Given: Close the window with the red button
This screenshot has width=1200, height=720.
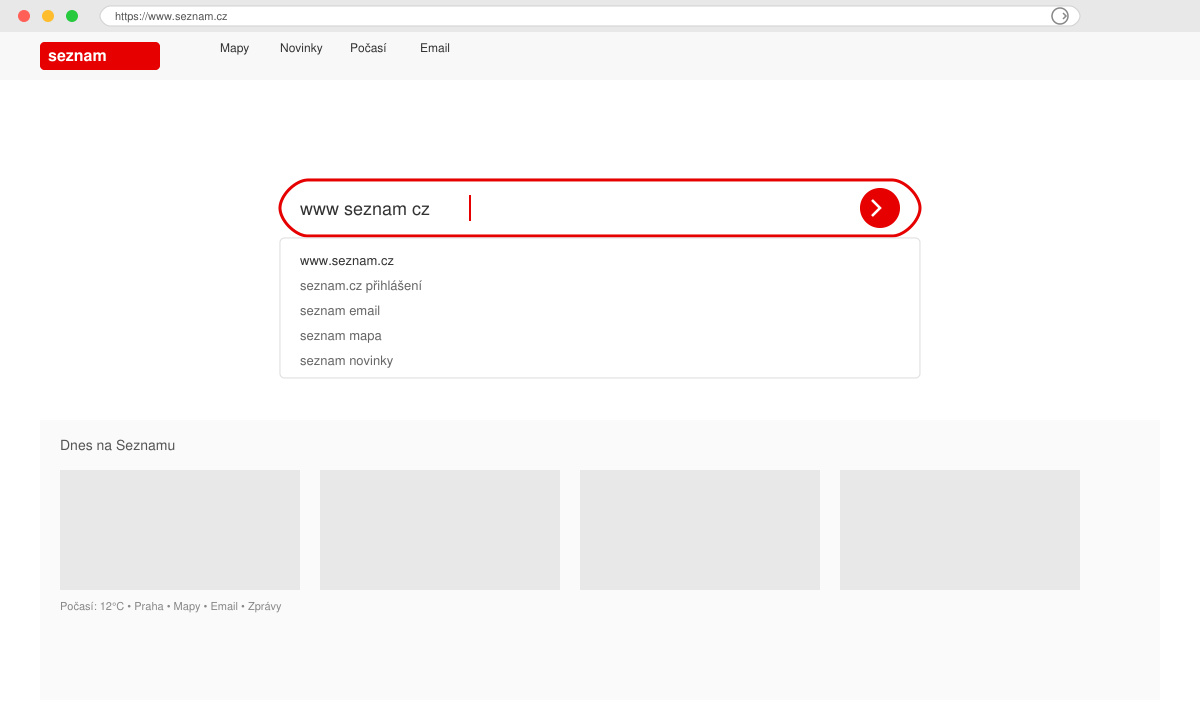Looking at the screenshot, I should [24, 16].
